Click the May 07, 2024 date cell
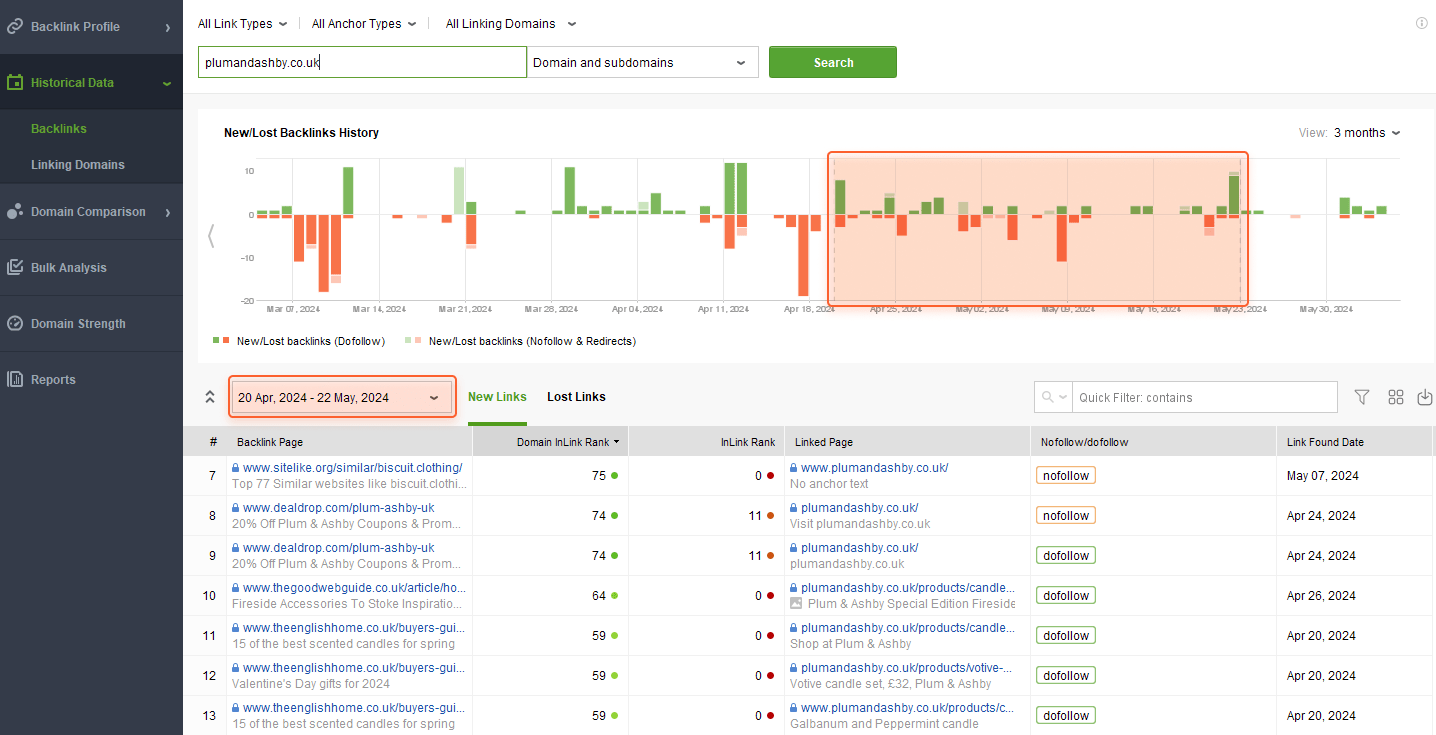The height and width of the screenshot is (735, 1436). [x=1323, y=476]
